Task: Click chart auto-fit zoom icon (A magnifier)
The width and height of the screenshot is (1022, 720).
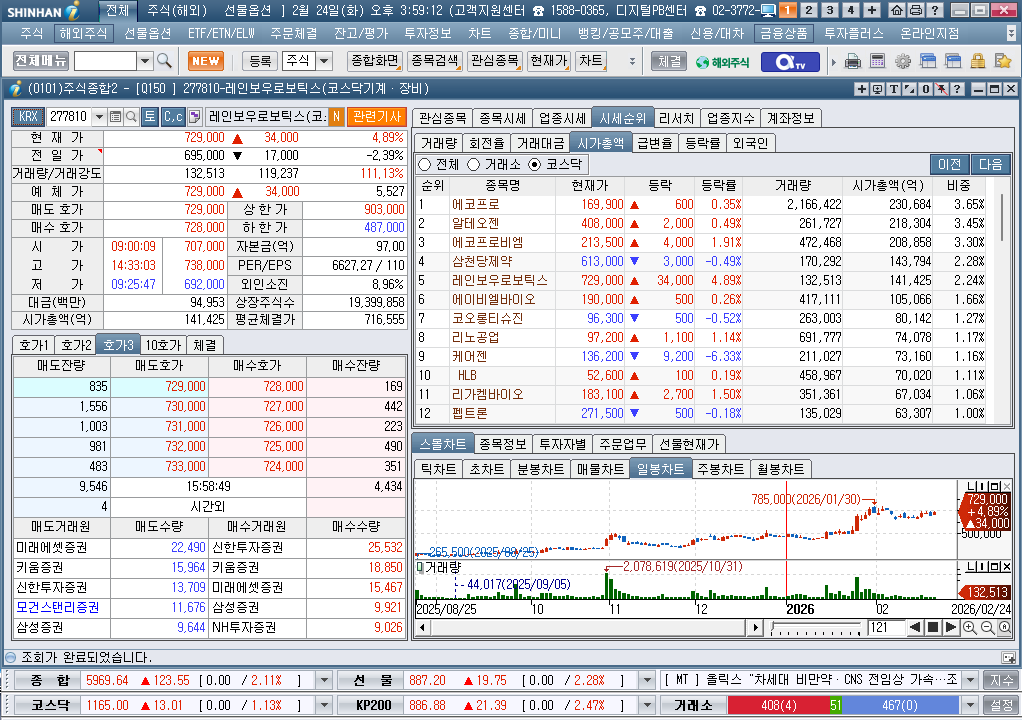Action: pos(1005,627)
